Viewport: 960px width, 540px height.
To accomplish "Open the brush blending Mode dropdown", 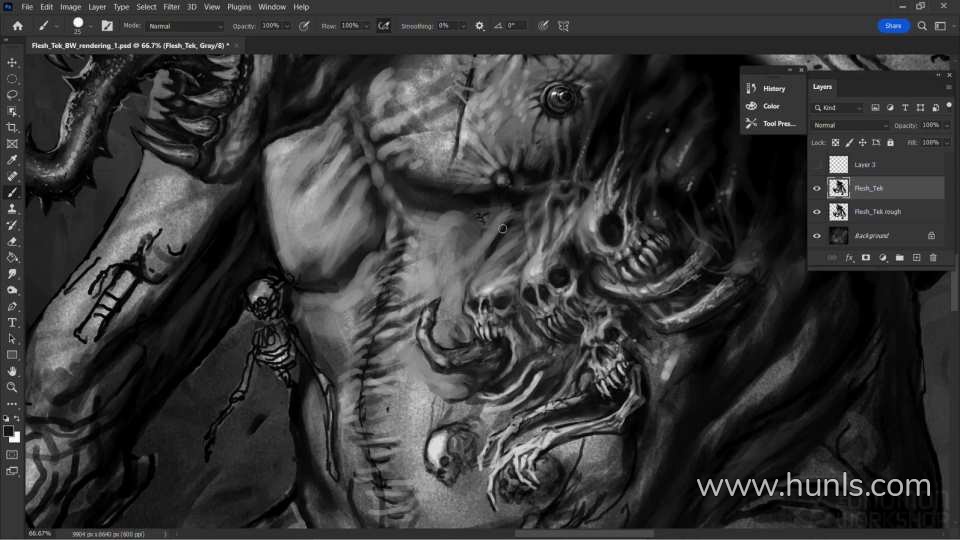I will (185, 26).
